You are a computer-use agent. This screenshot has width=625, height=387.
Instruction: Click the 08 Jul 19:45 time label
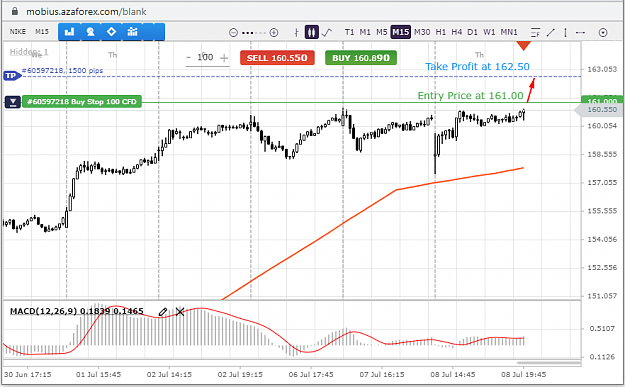coord(523,375)
